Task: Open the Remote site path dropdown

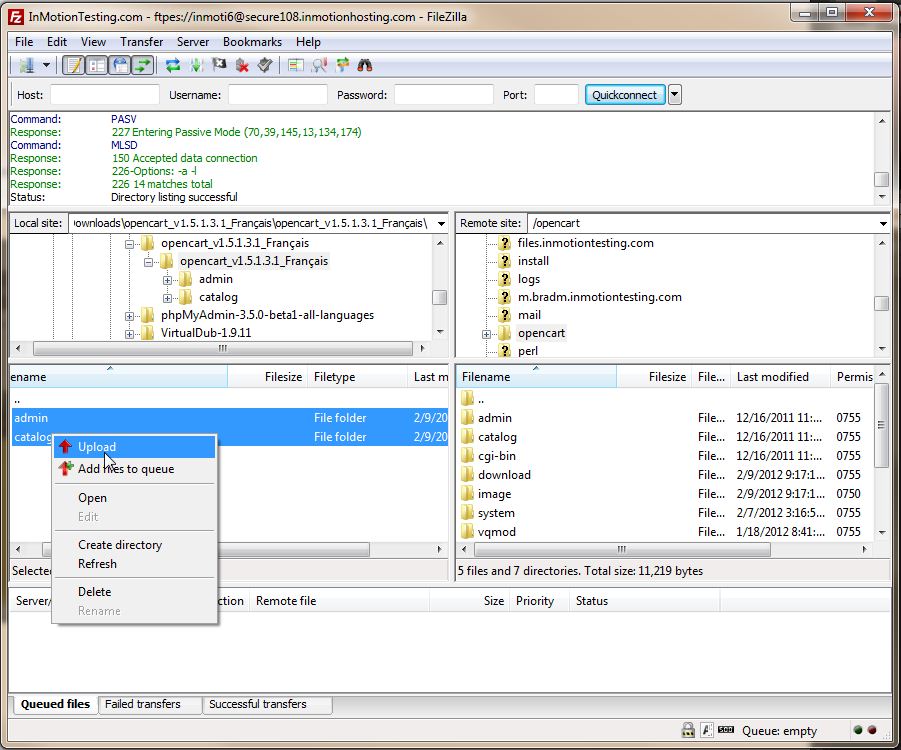Action: point(883,224)
